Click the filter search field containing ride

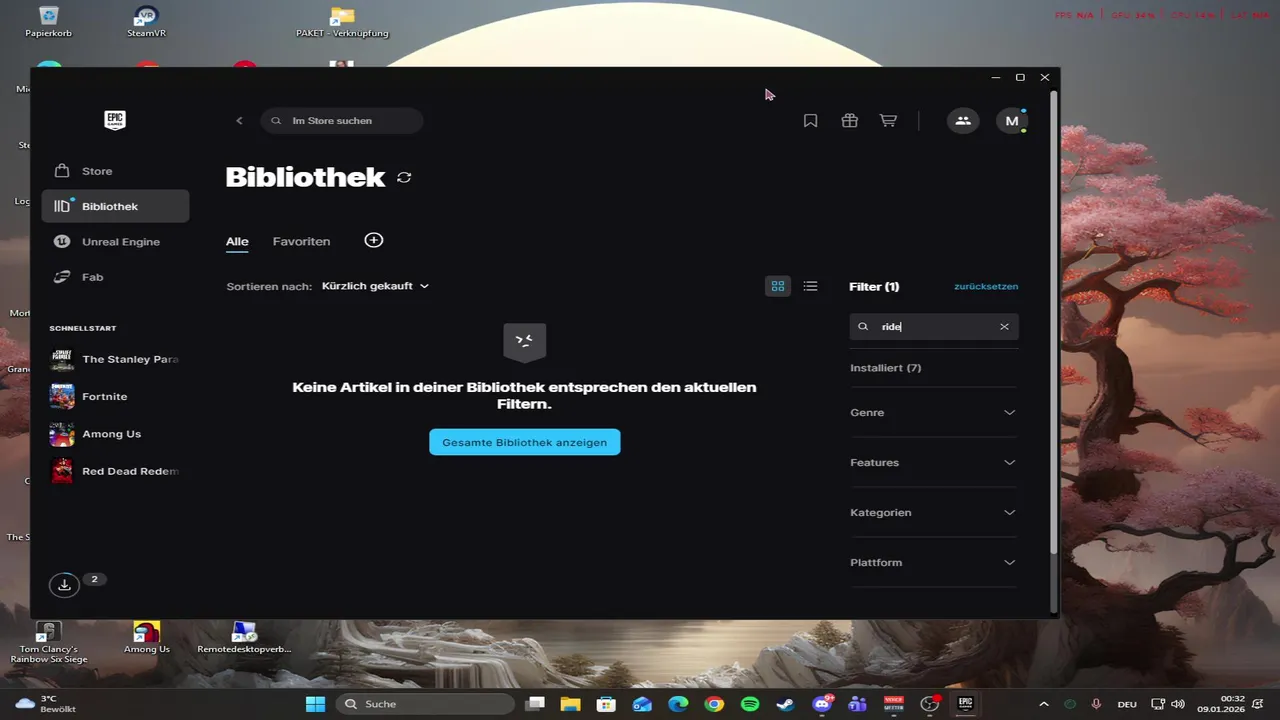934,327
